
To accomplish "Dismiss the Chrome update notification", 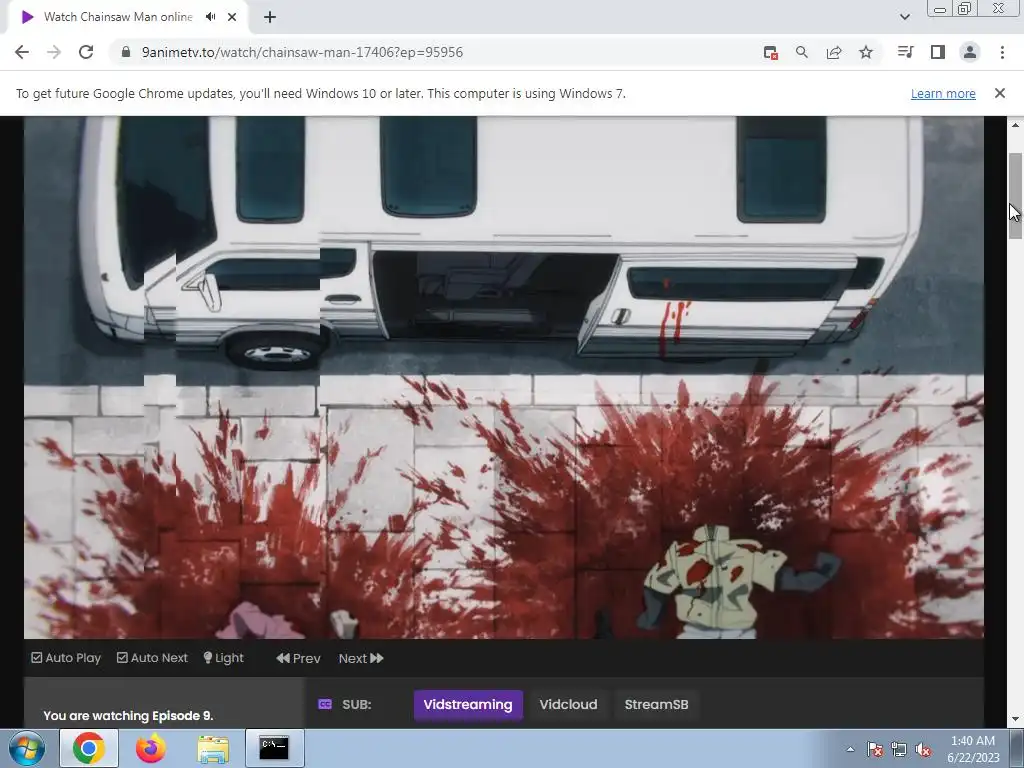I will click(x=1000, y=93).
